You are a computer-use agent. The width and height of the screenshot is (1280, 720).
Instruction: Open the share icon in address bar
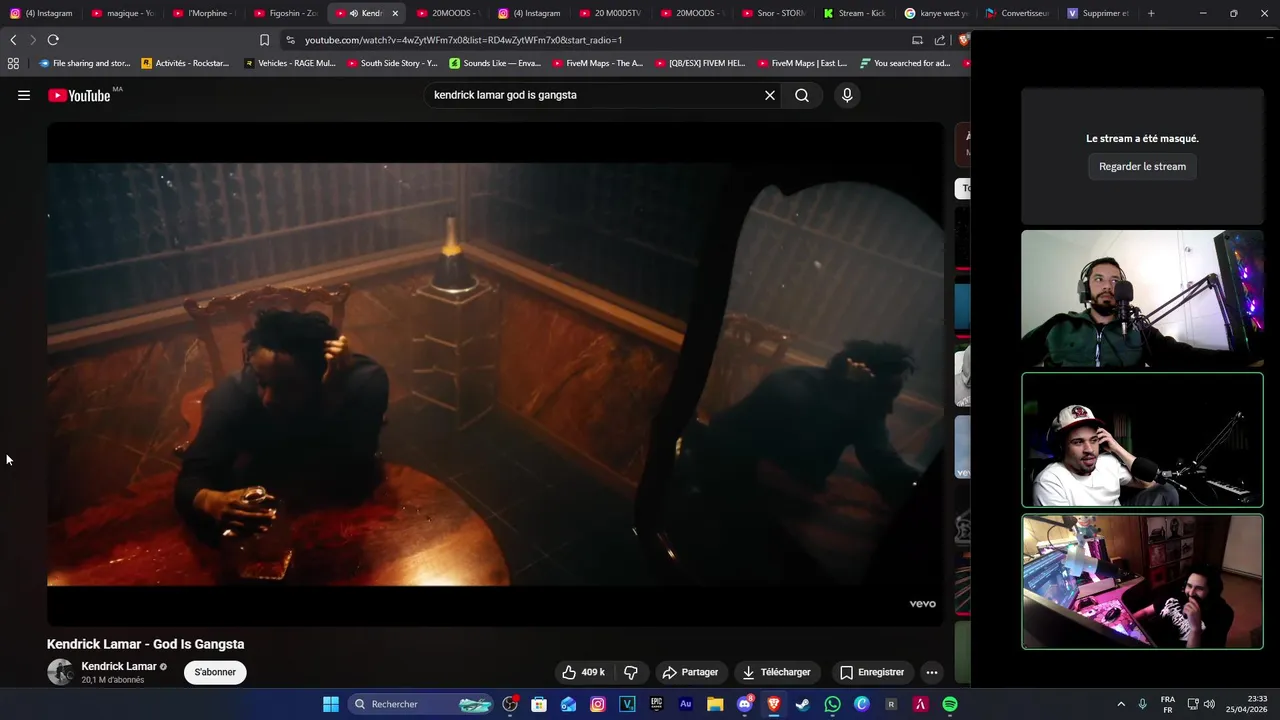(x=940, y=40)
